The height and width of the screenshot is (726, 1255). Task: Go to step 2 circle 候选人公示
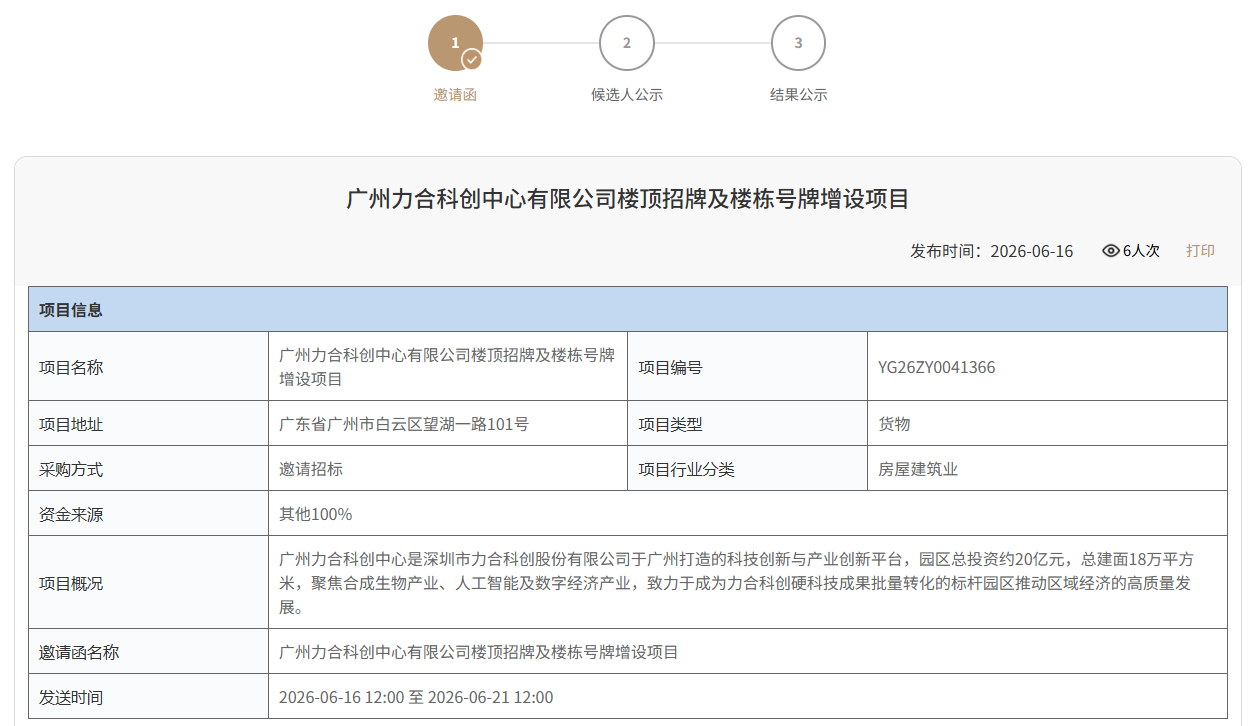coord(627,43)
